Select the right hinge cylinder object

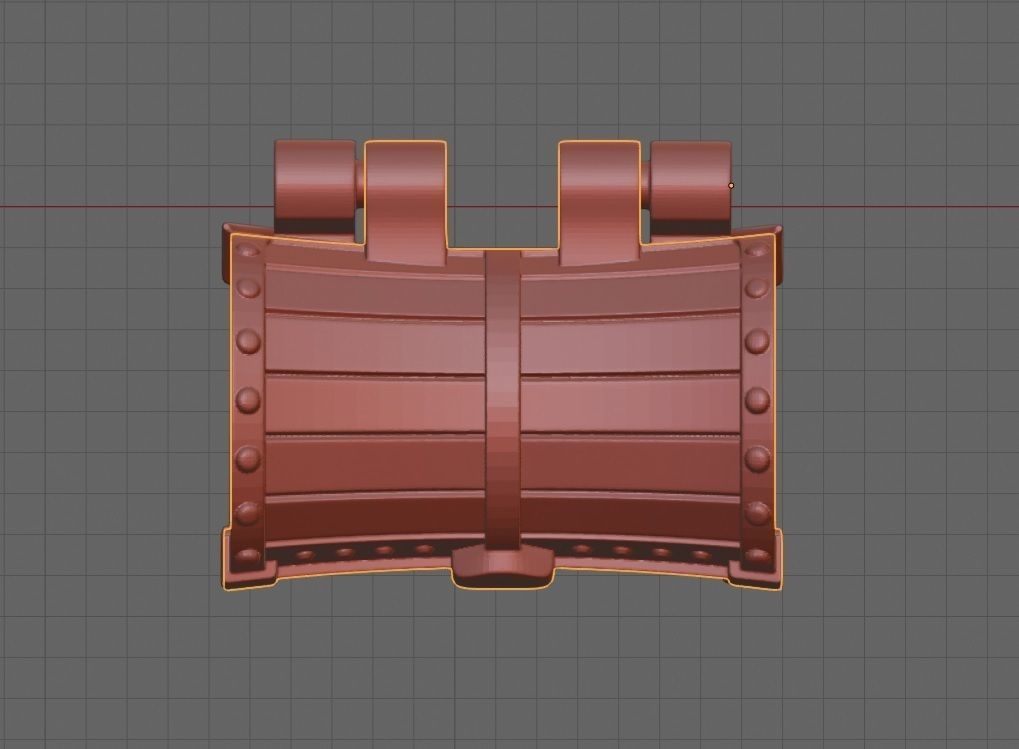point(691,188)
